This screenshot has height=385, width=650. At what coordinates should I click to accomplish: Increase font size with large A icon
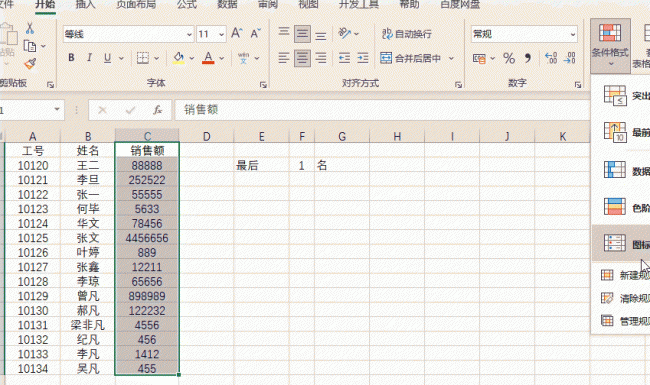[x=237, y=33]
